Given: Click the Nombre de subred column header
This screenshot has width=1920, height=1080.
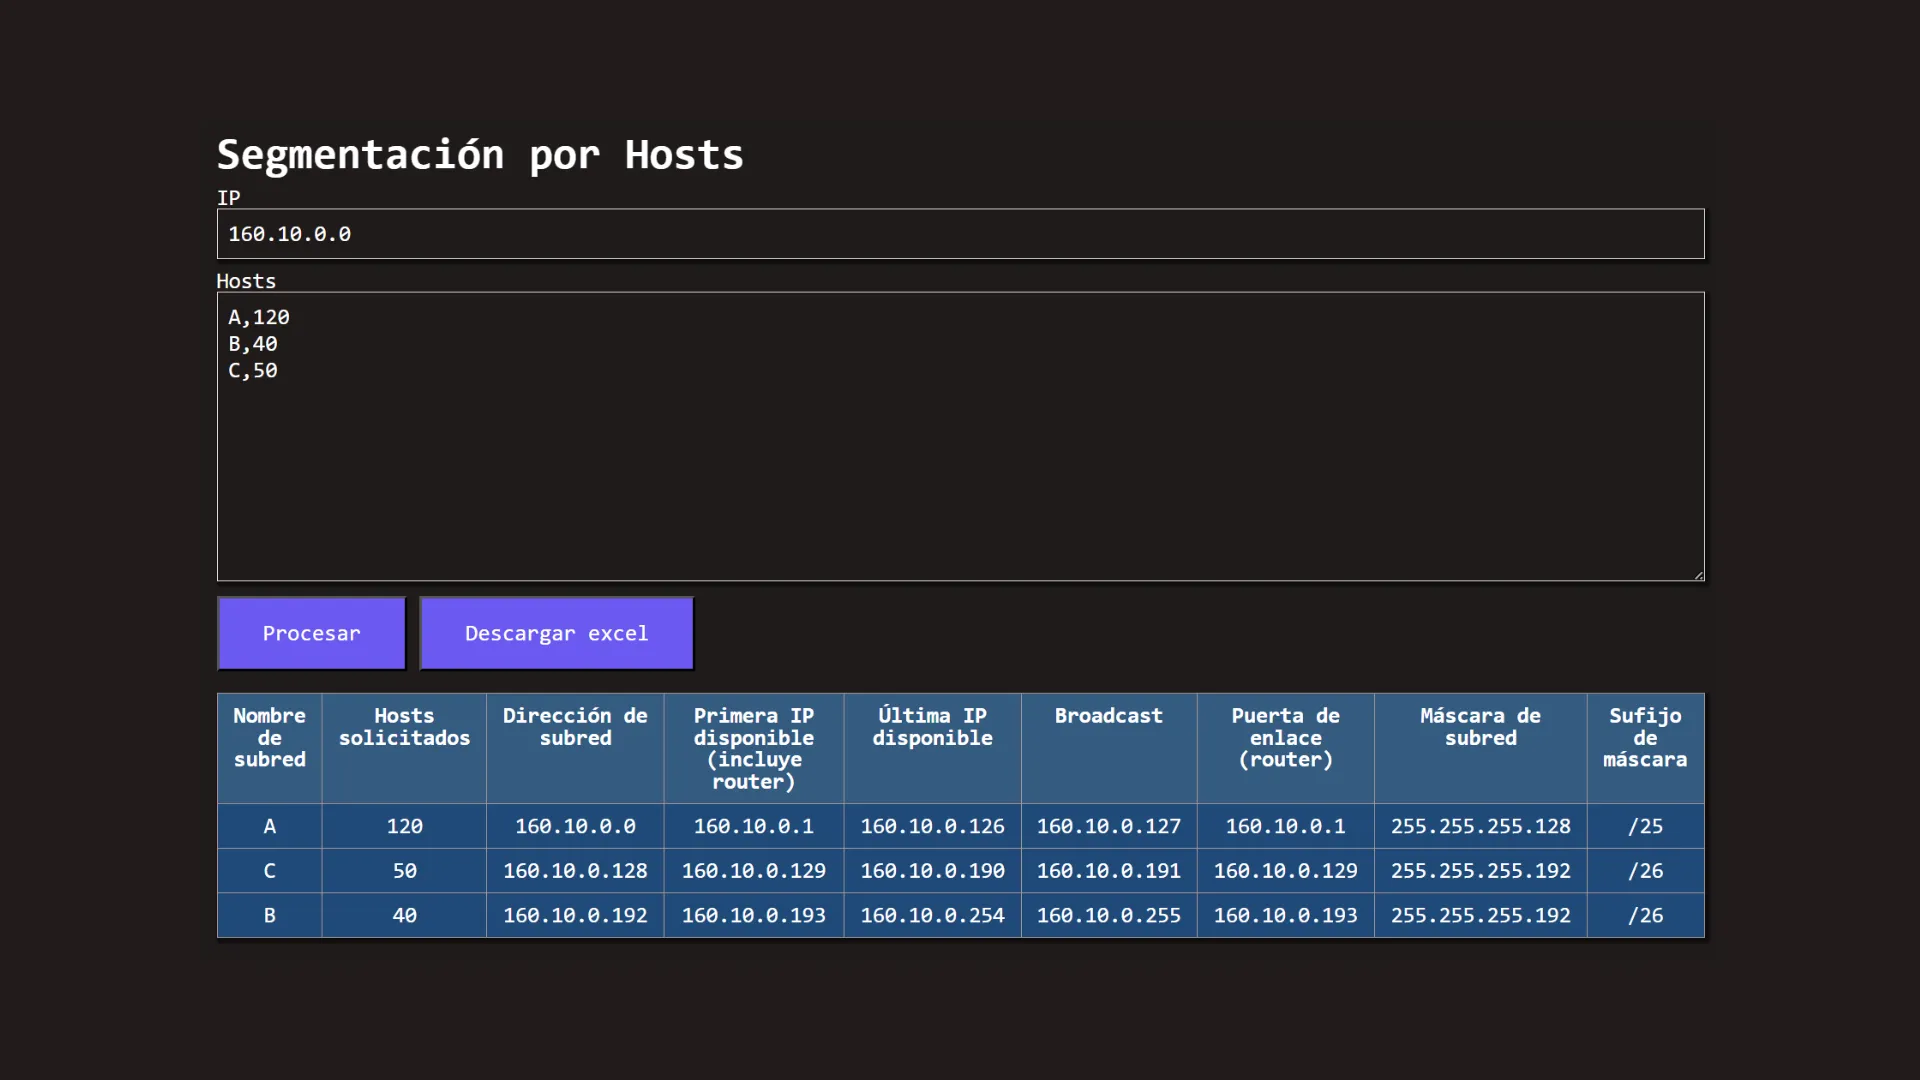Looking at the screenshot, I should (269, 737).
